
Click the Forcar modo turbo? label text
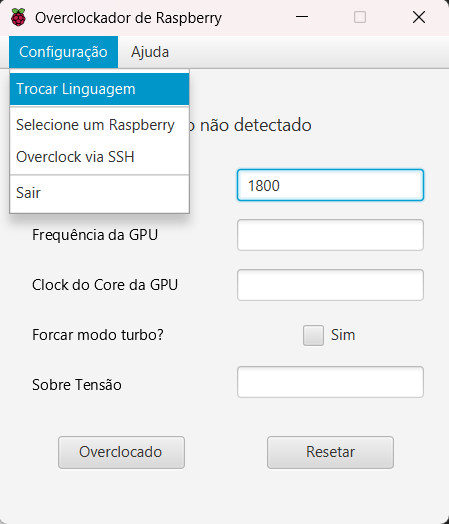pyautogui.click(x=98, y=335)
